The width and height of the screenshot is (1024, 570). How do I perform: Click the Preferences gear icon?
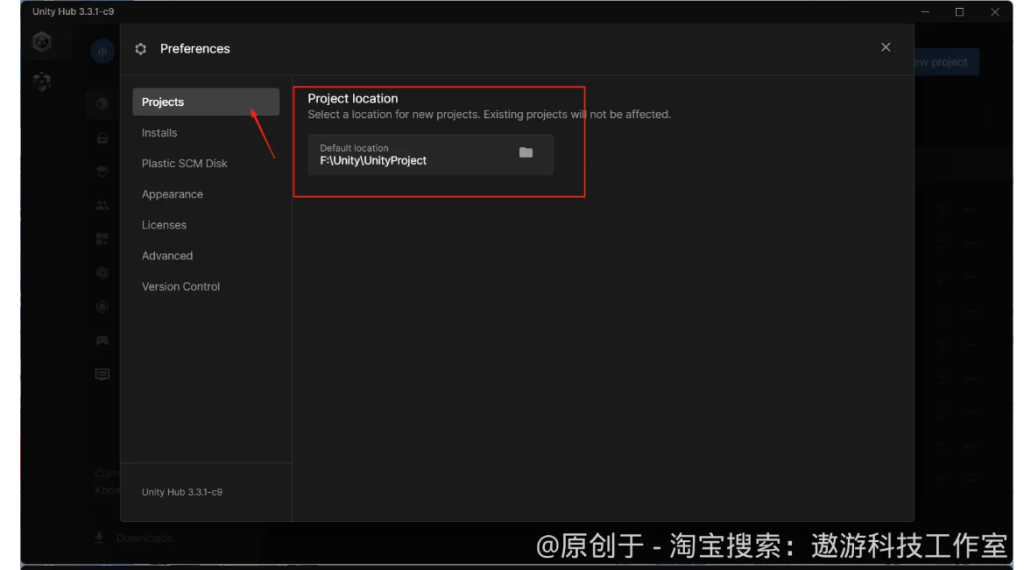pyautogui.click(x=140, y=49)
